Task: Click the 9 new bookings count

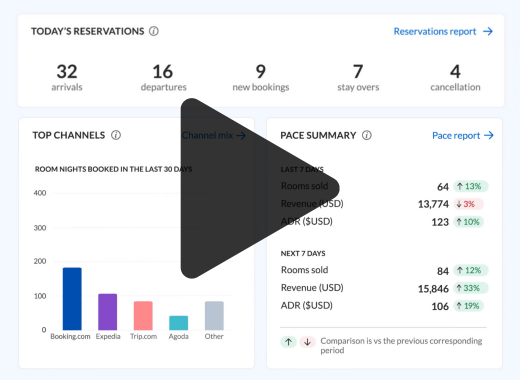Action: point(261,71)
